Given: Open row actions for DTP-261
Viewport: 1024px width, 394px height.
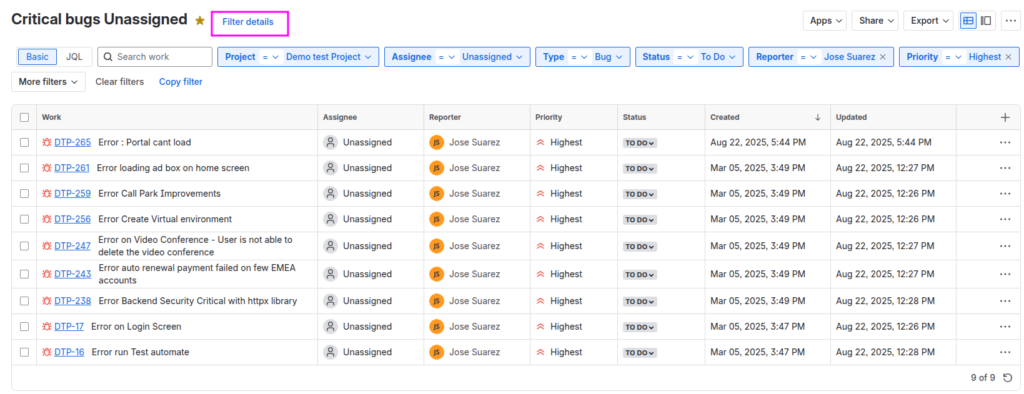Looking at the screenshot, I should (1005, 168).
